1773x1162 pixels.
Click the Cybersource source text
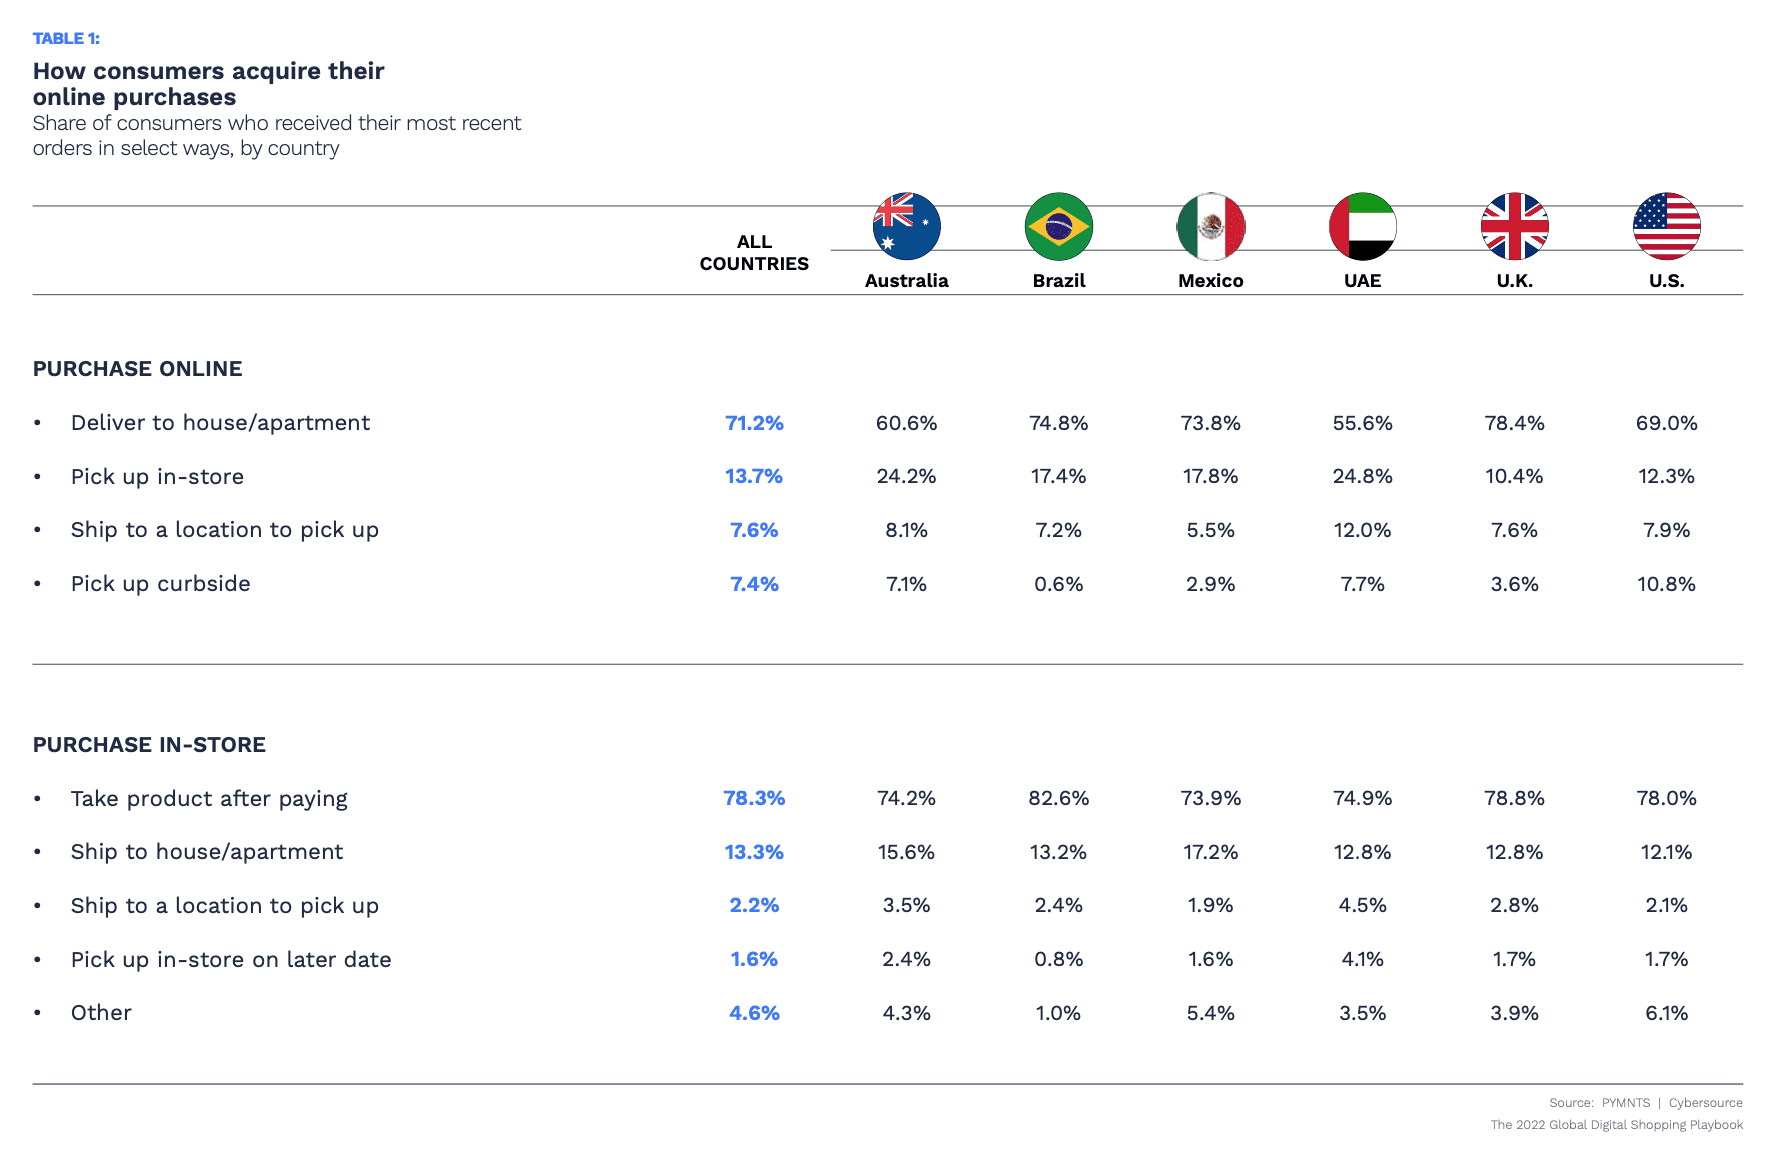(x=1705, y=1103)
